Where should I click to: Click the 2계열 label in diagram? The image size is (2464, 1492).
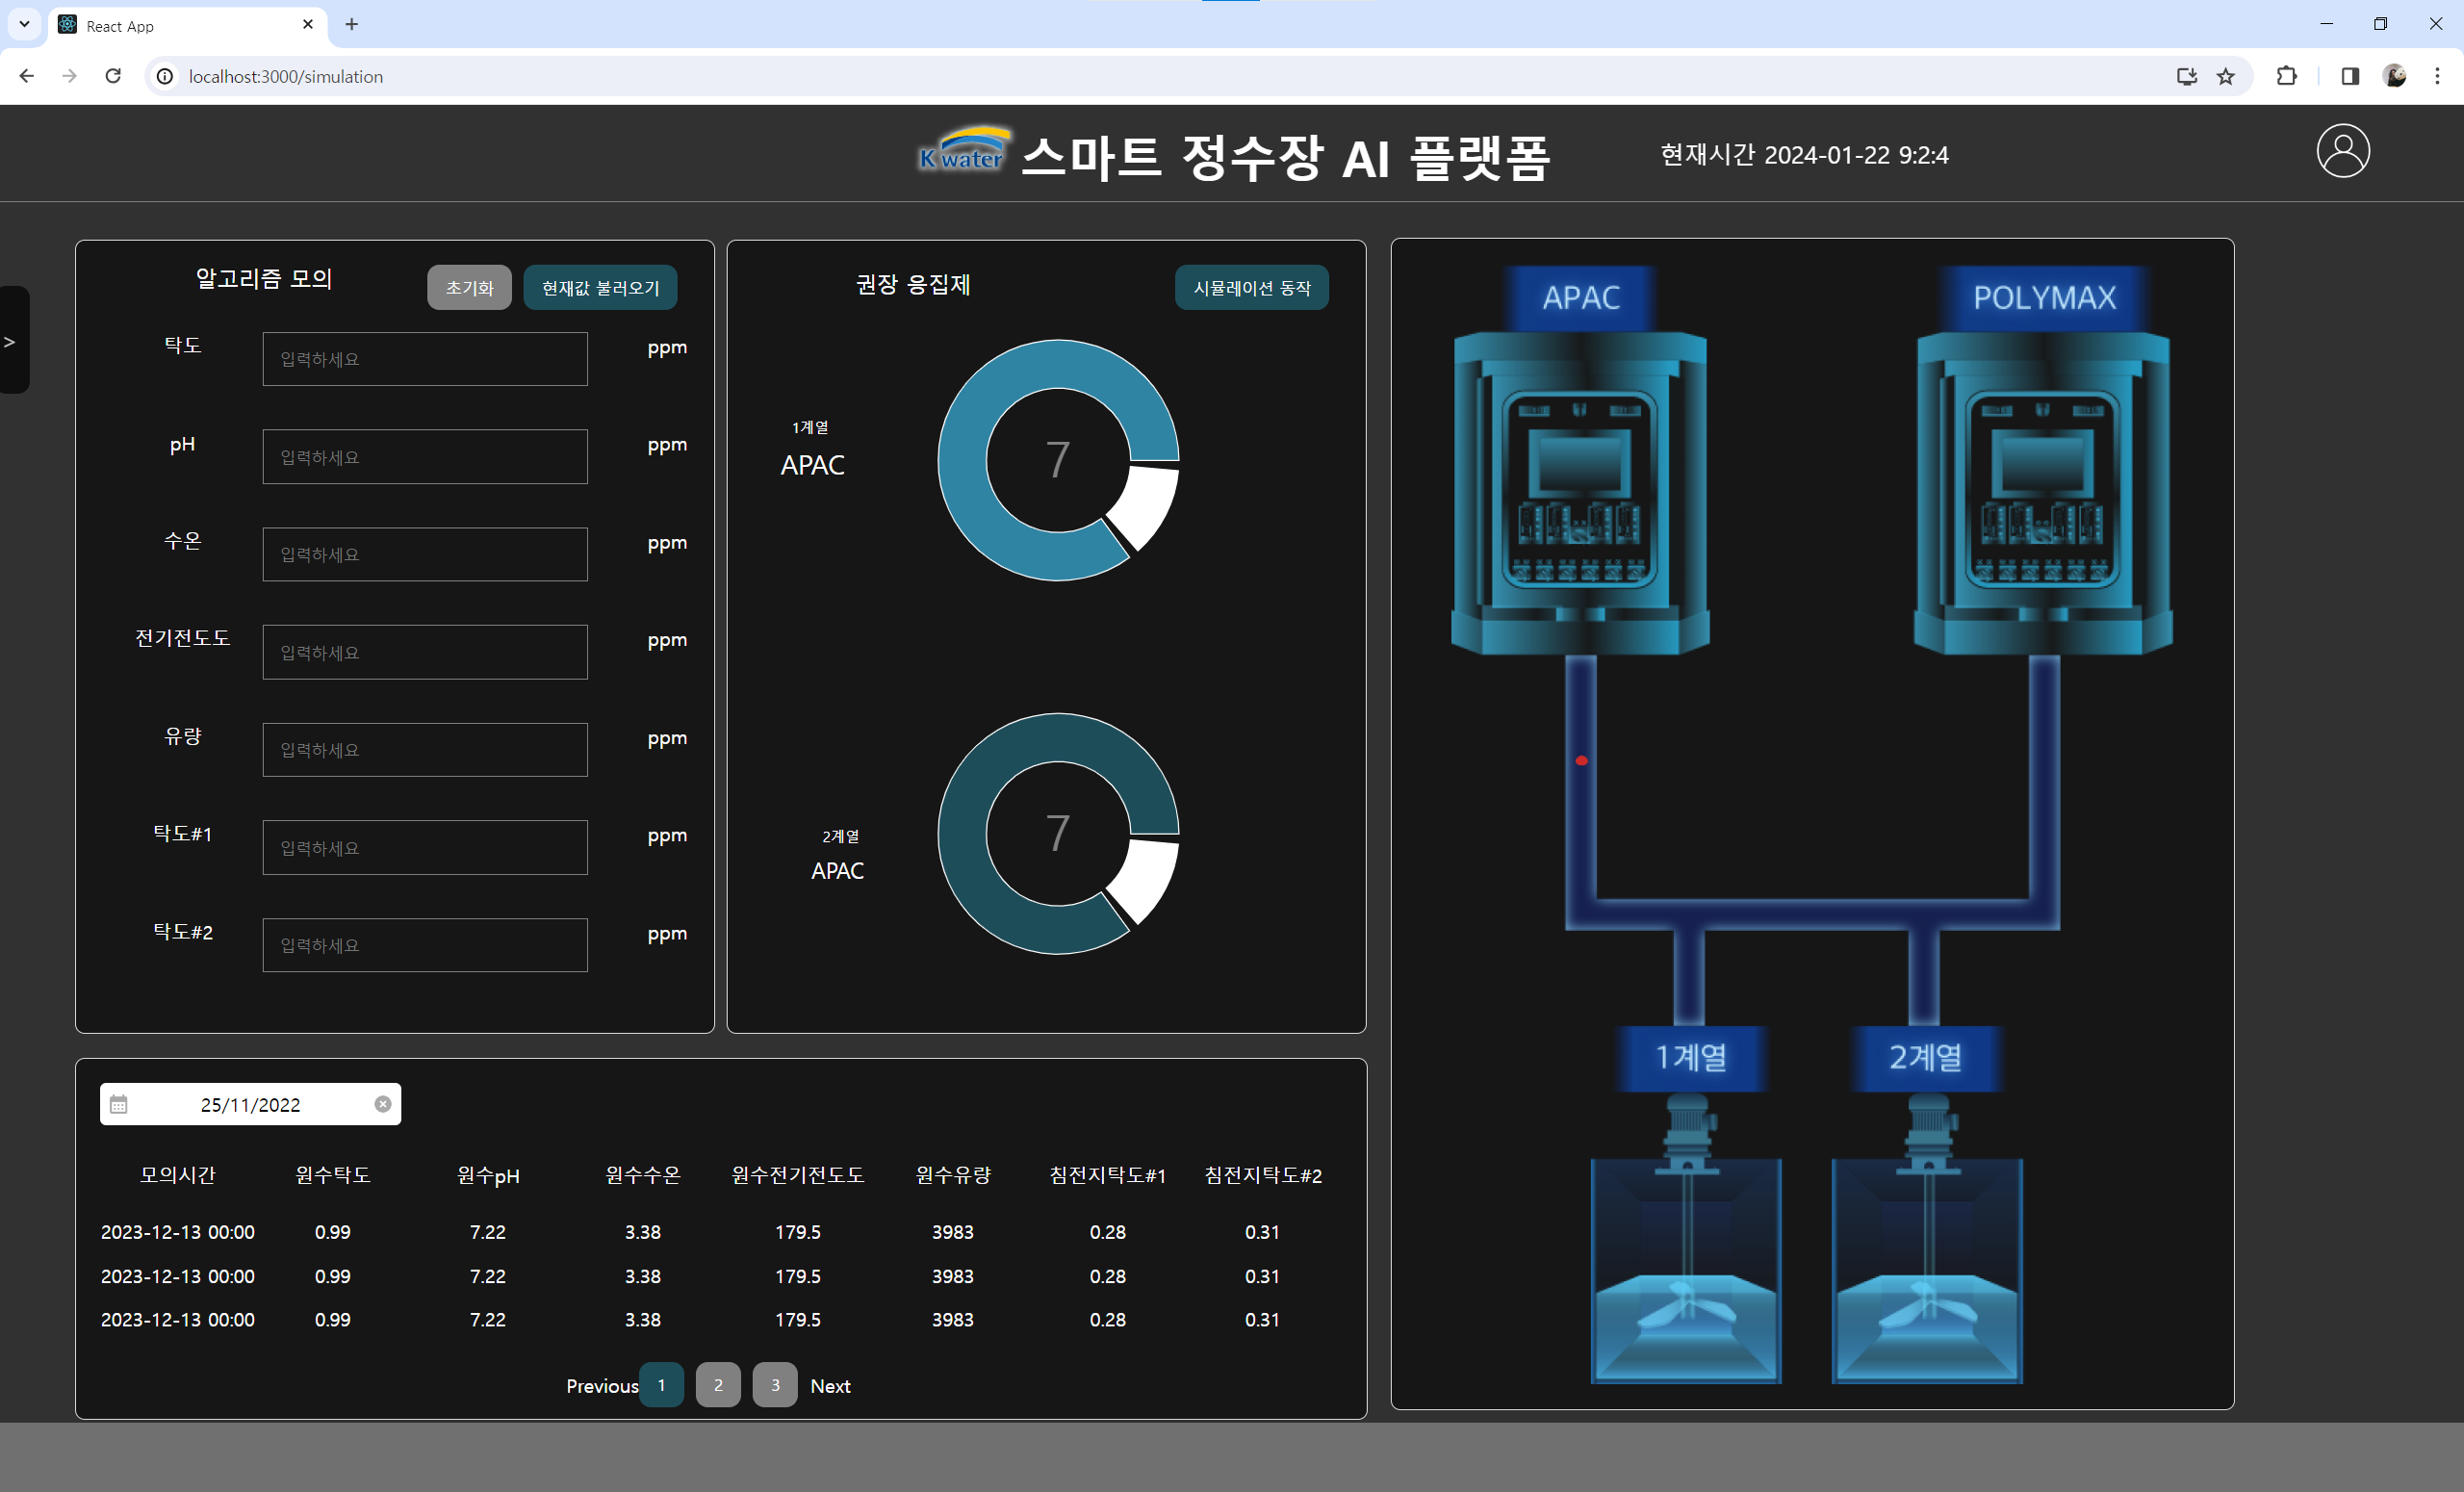pos(1925,1057)
